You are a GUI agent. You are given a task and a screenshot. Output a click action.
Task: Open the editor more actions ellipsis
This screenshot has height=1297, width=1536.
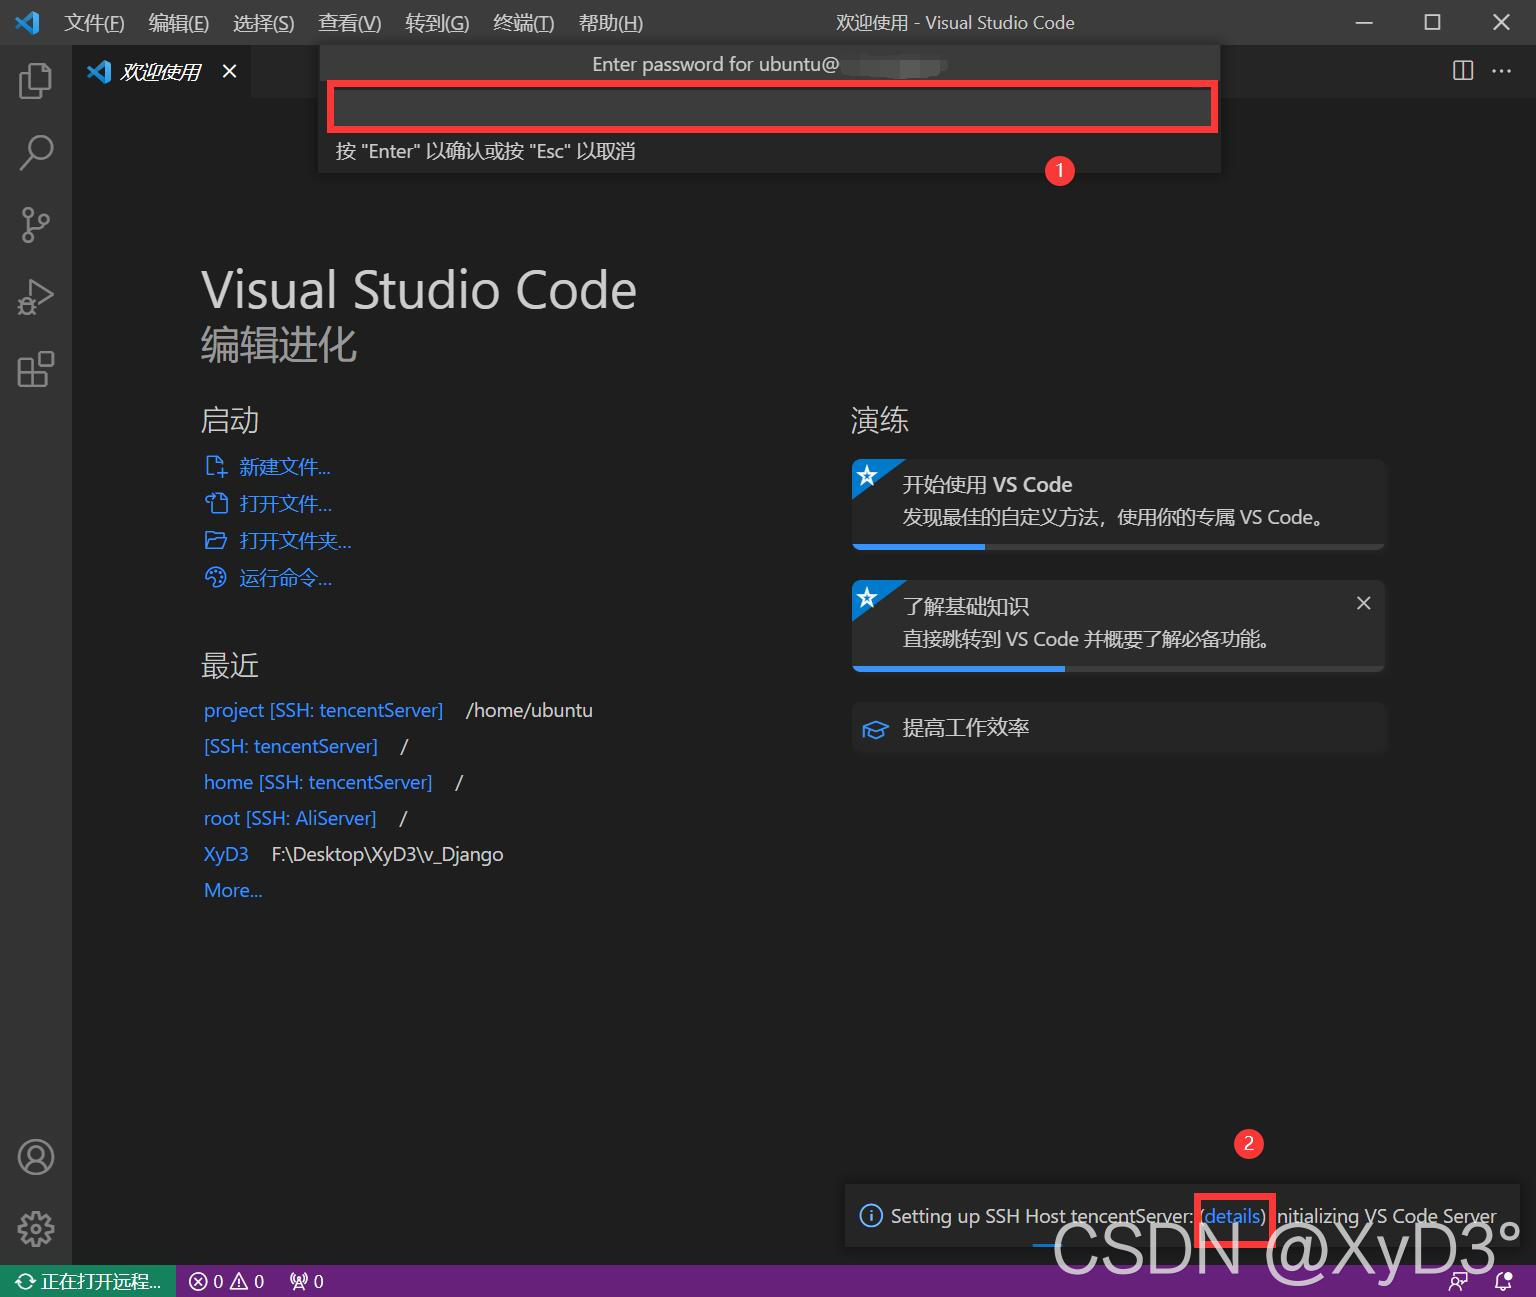click(x=1502, y=70)
